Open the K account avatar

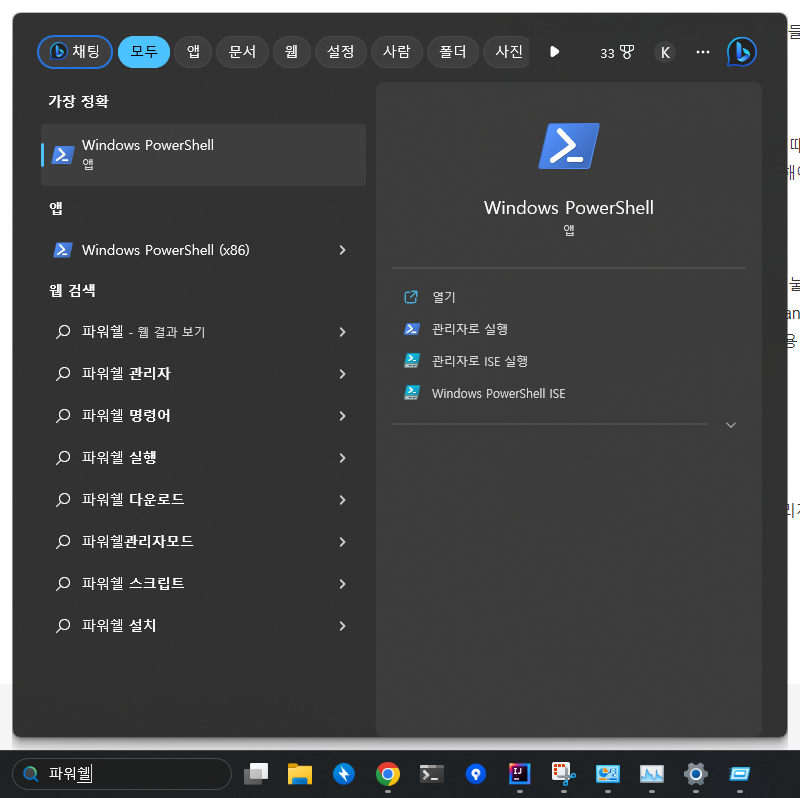[x=665, y=52]
